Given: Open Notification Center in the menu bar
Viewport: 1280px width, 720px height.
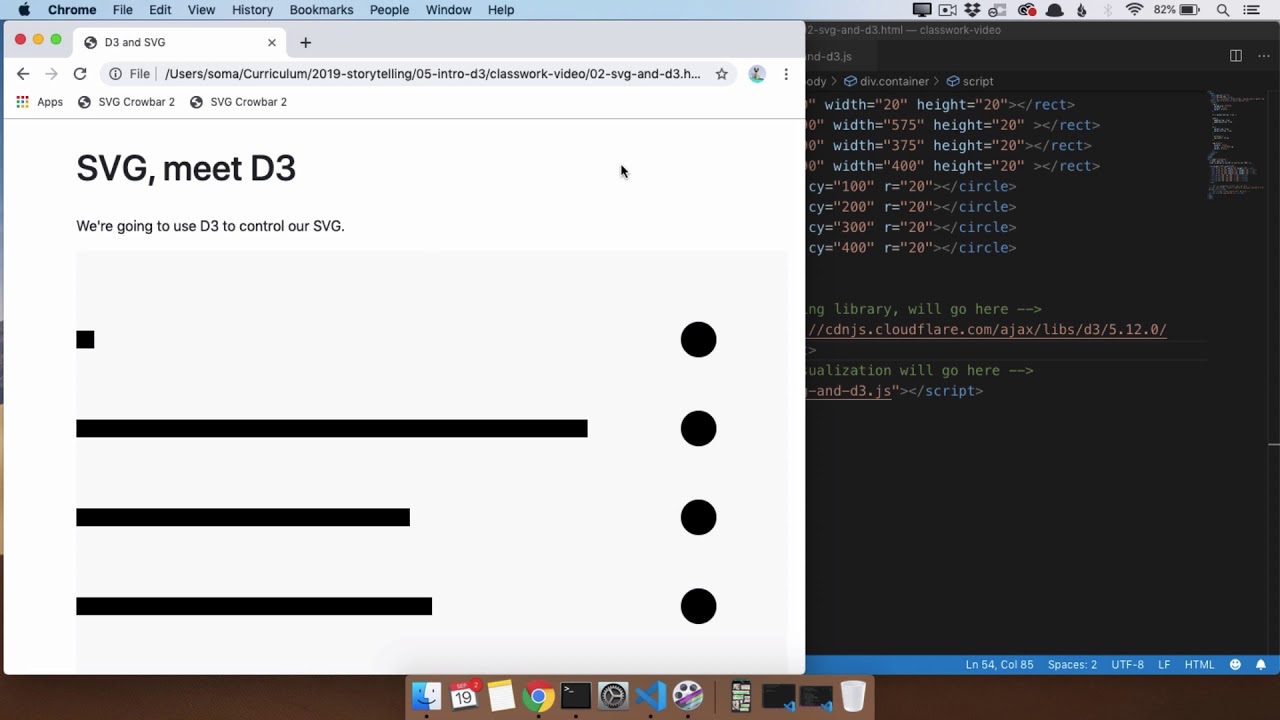Looking at the screenshot, I should (1252, 10).
